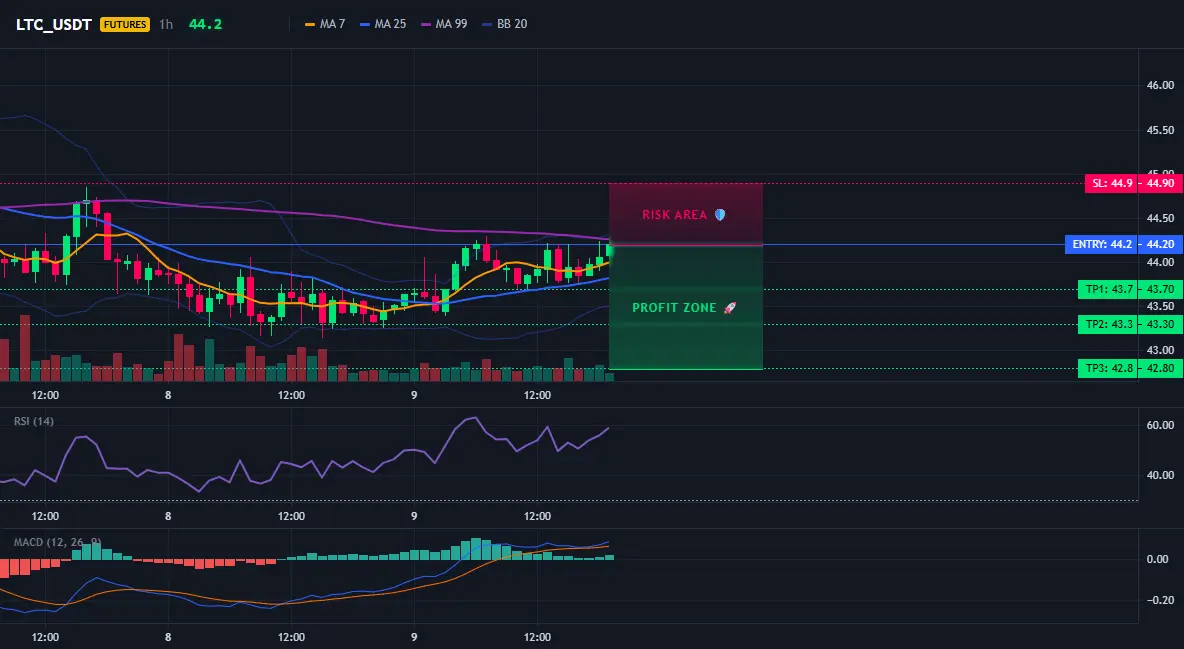Click the 45.50 price axis label

[x=1160, y=130]
